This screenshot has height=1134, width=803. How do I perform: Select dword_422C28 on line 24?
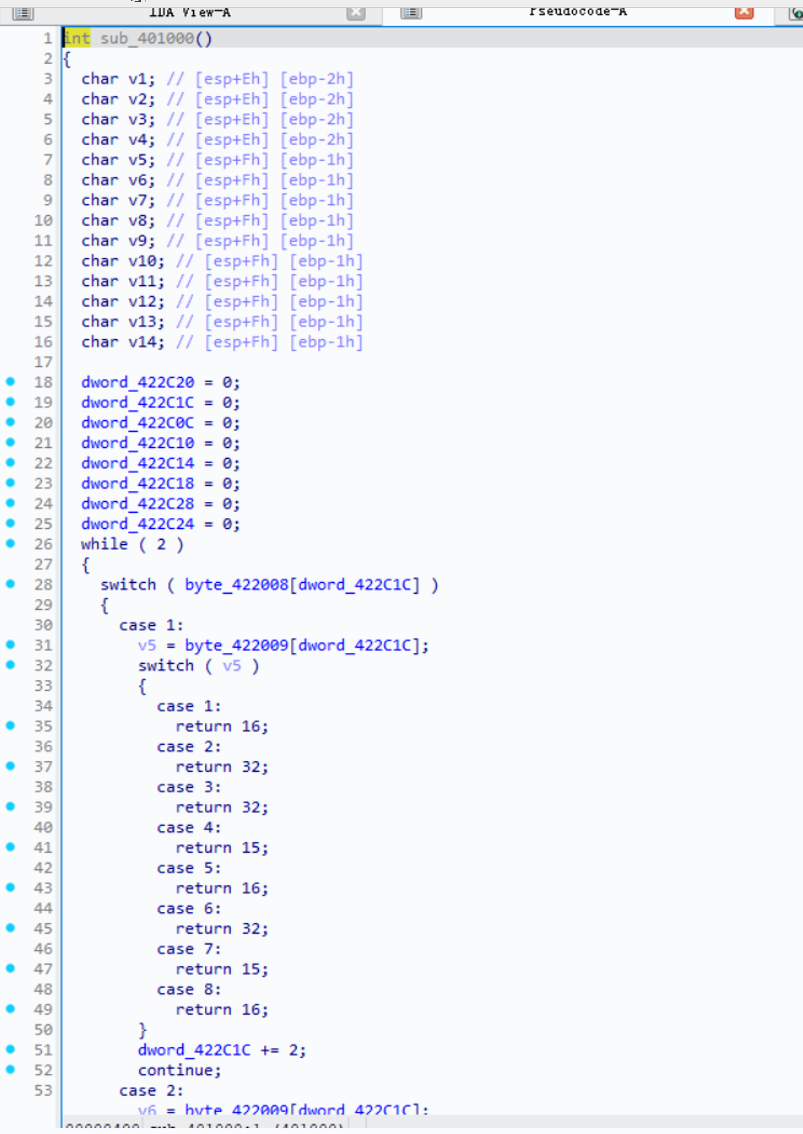tap(137, 503)
